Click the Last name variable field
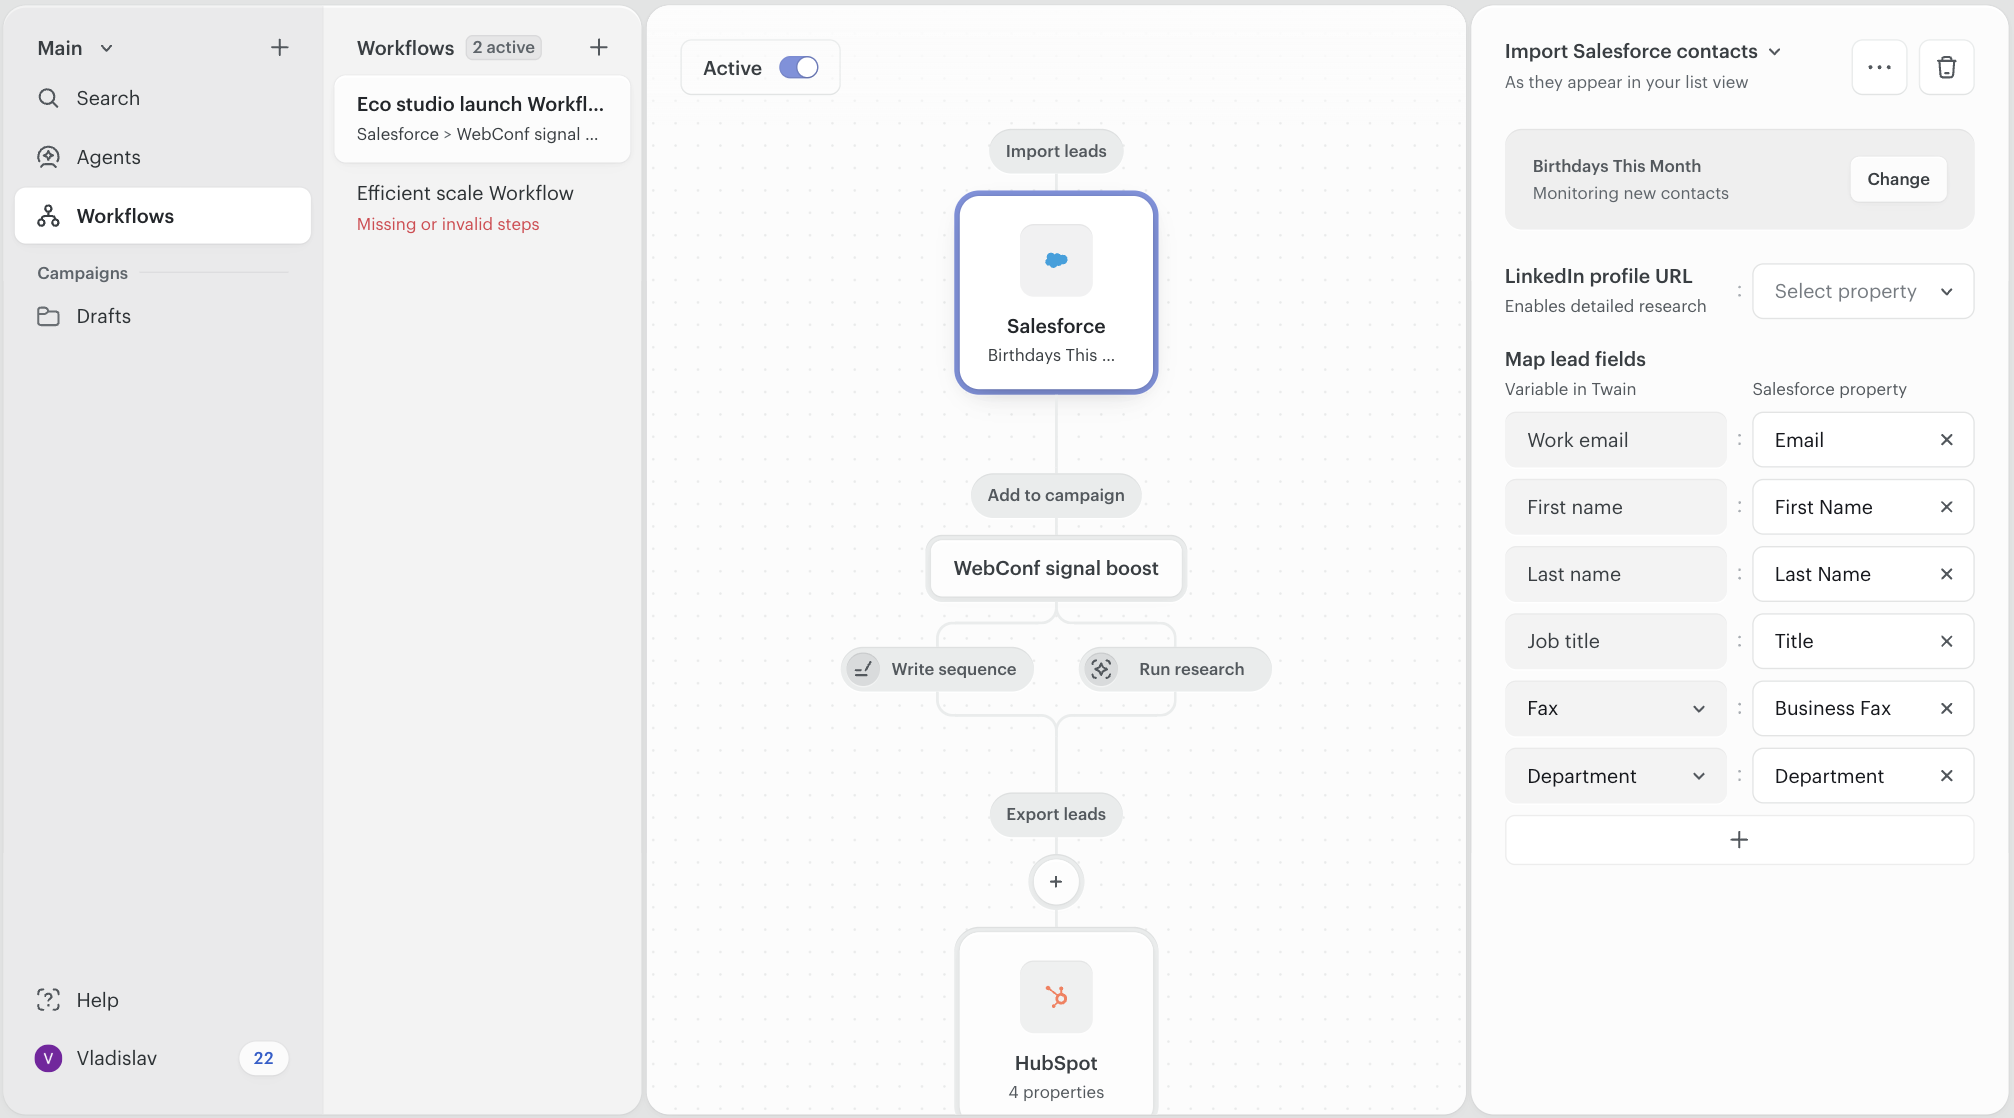The image size is (2014, 1118). pos(1615,574)
